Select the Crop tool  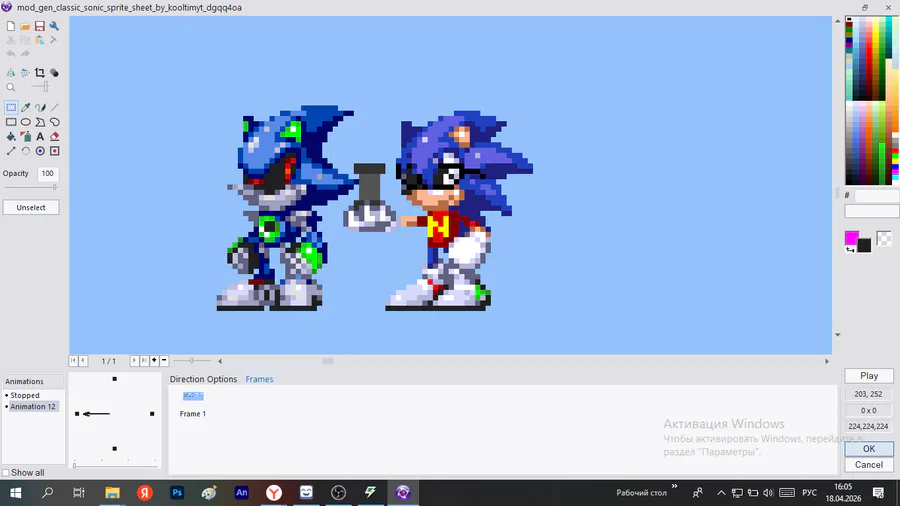(x=40, y=73)
